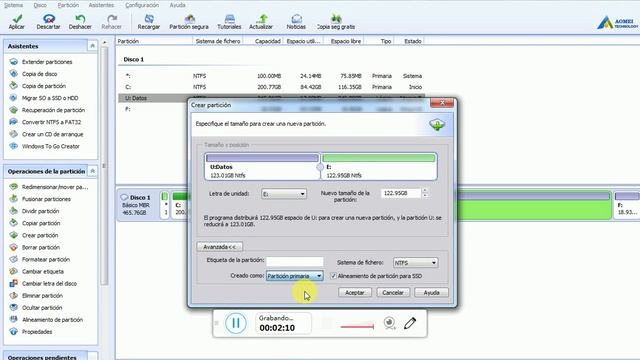The height and width of the screenshot is (360, 640).
Task: Select Cambiar letra del disco
Action: (49, 284)
